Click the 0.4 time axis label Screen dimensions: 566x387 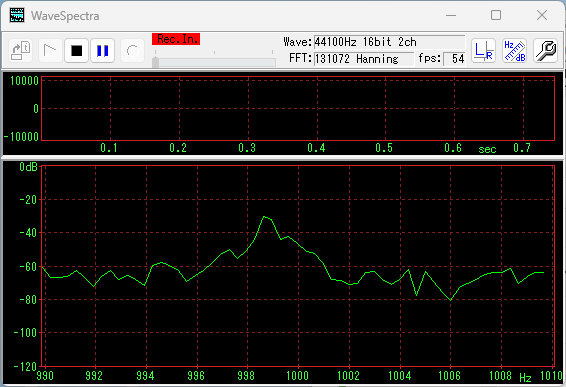tap(316, 148)
